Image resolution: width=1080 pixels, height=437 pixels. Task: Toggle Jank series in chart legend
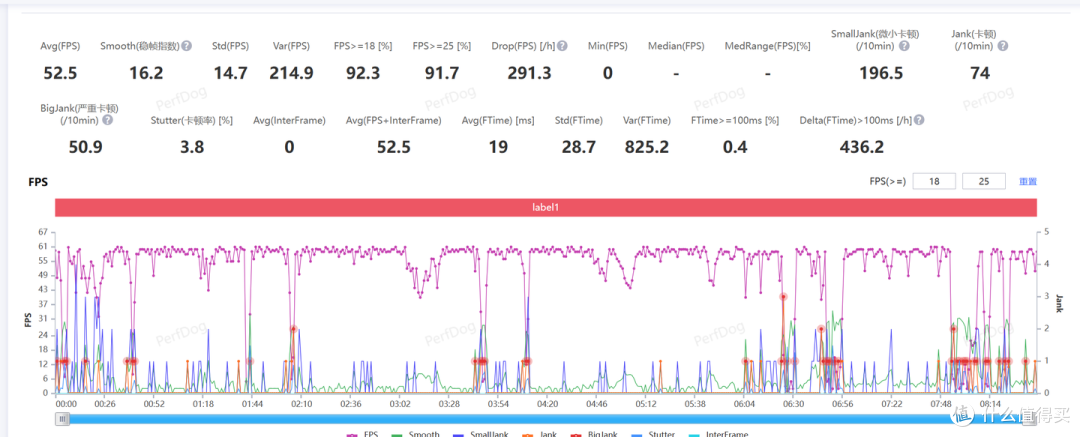539,434
